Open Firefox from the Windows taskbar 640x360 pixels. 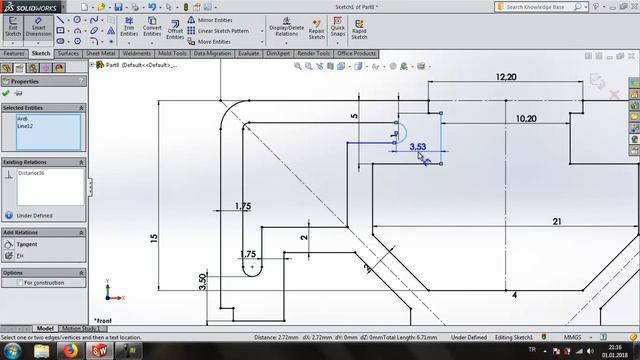[x=70, y=351]
